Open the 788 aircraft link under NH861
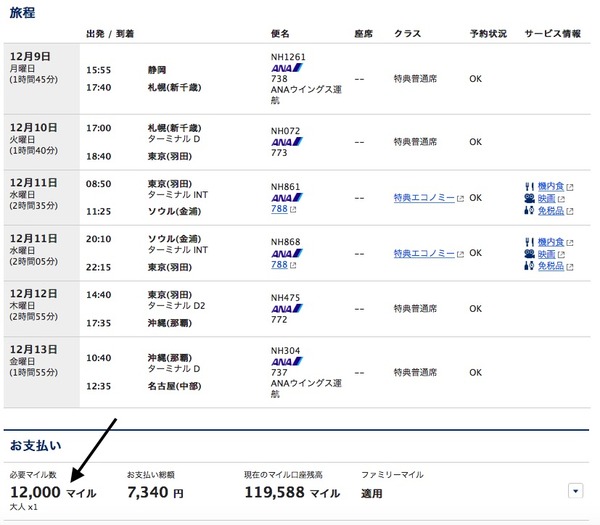 (x=279, y=209)
